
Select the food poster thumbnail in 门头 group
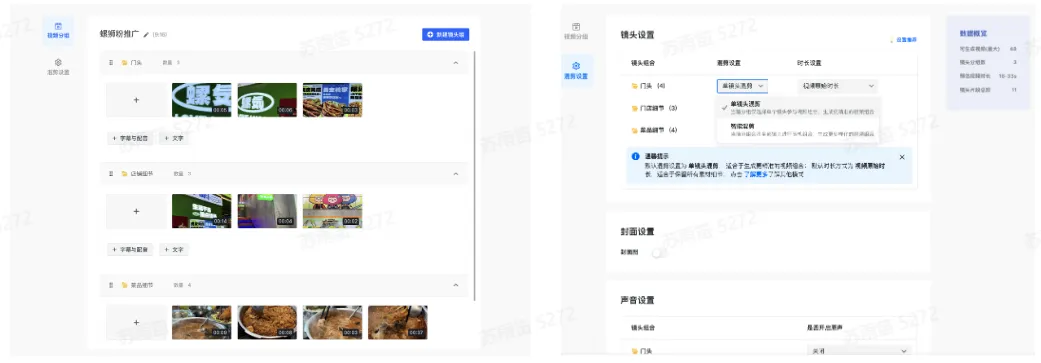click(x=332, y=100)
